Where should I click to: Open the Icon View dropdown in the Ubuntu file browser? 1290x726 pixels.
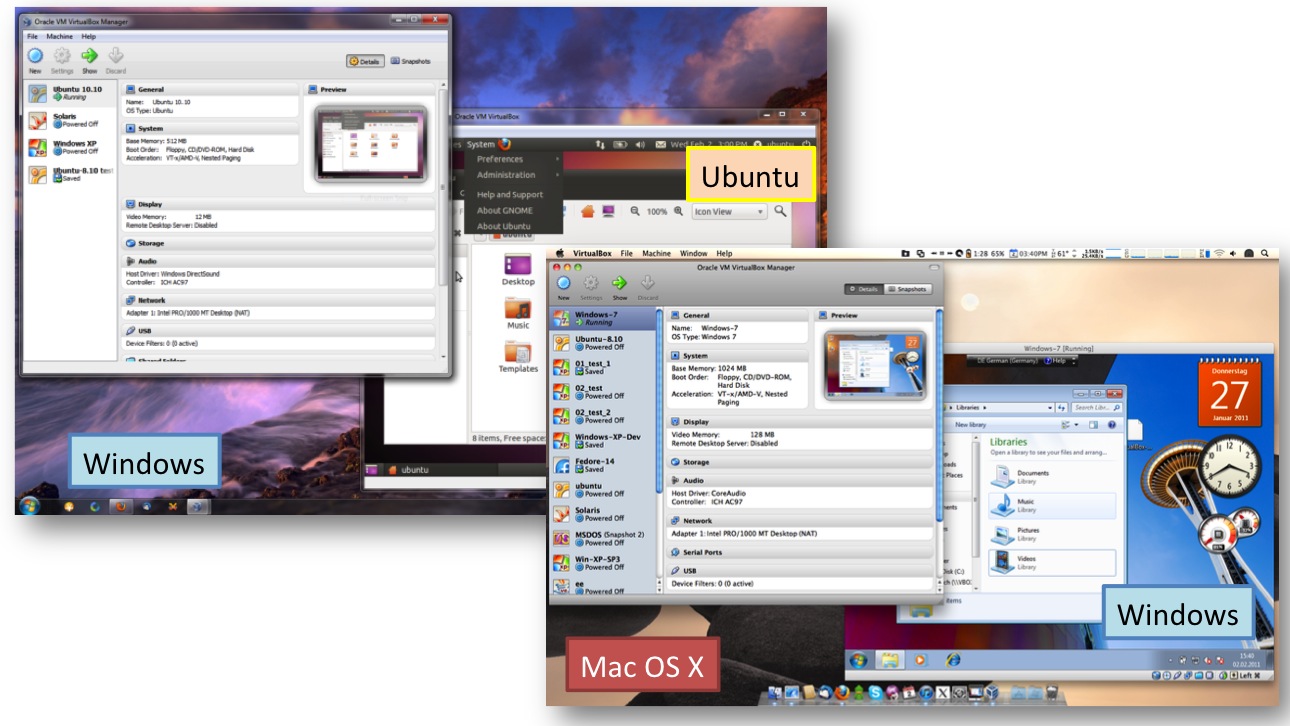(729, 212)
